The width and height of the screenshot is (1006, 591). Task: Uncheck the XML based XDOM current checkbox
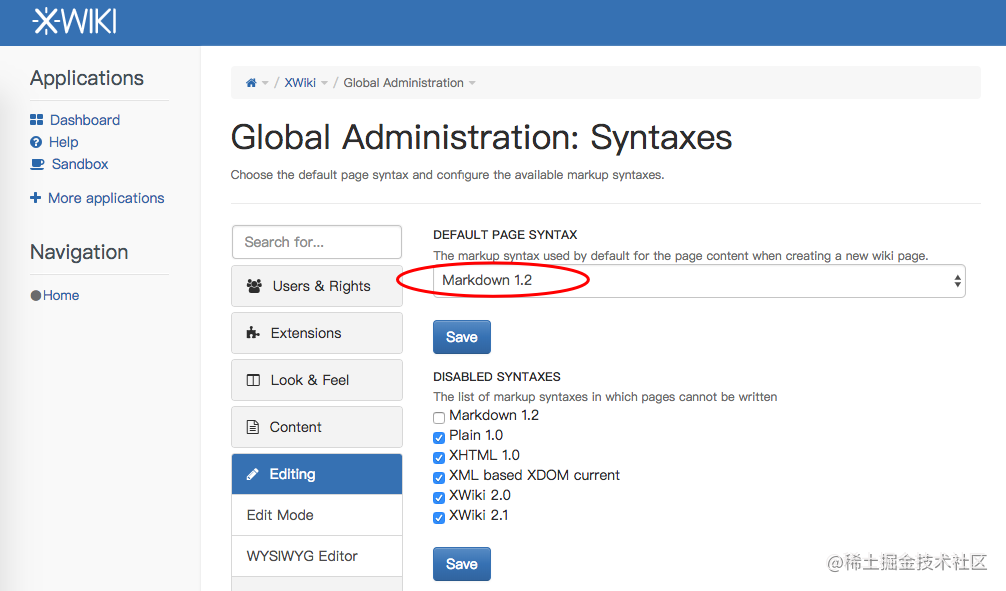[439, 477]
